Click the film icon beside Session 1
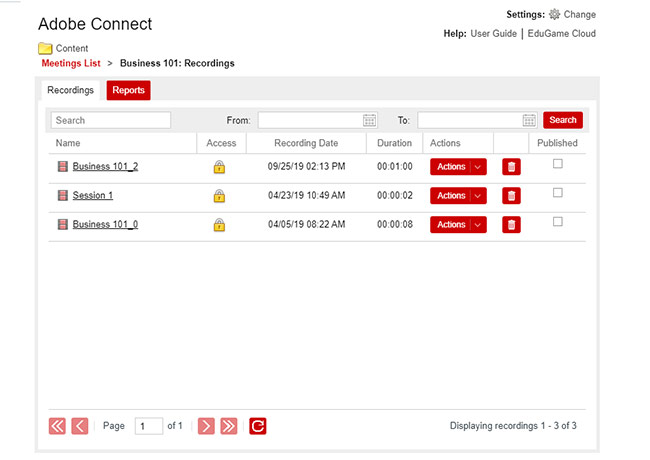 (63, 196)
